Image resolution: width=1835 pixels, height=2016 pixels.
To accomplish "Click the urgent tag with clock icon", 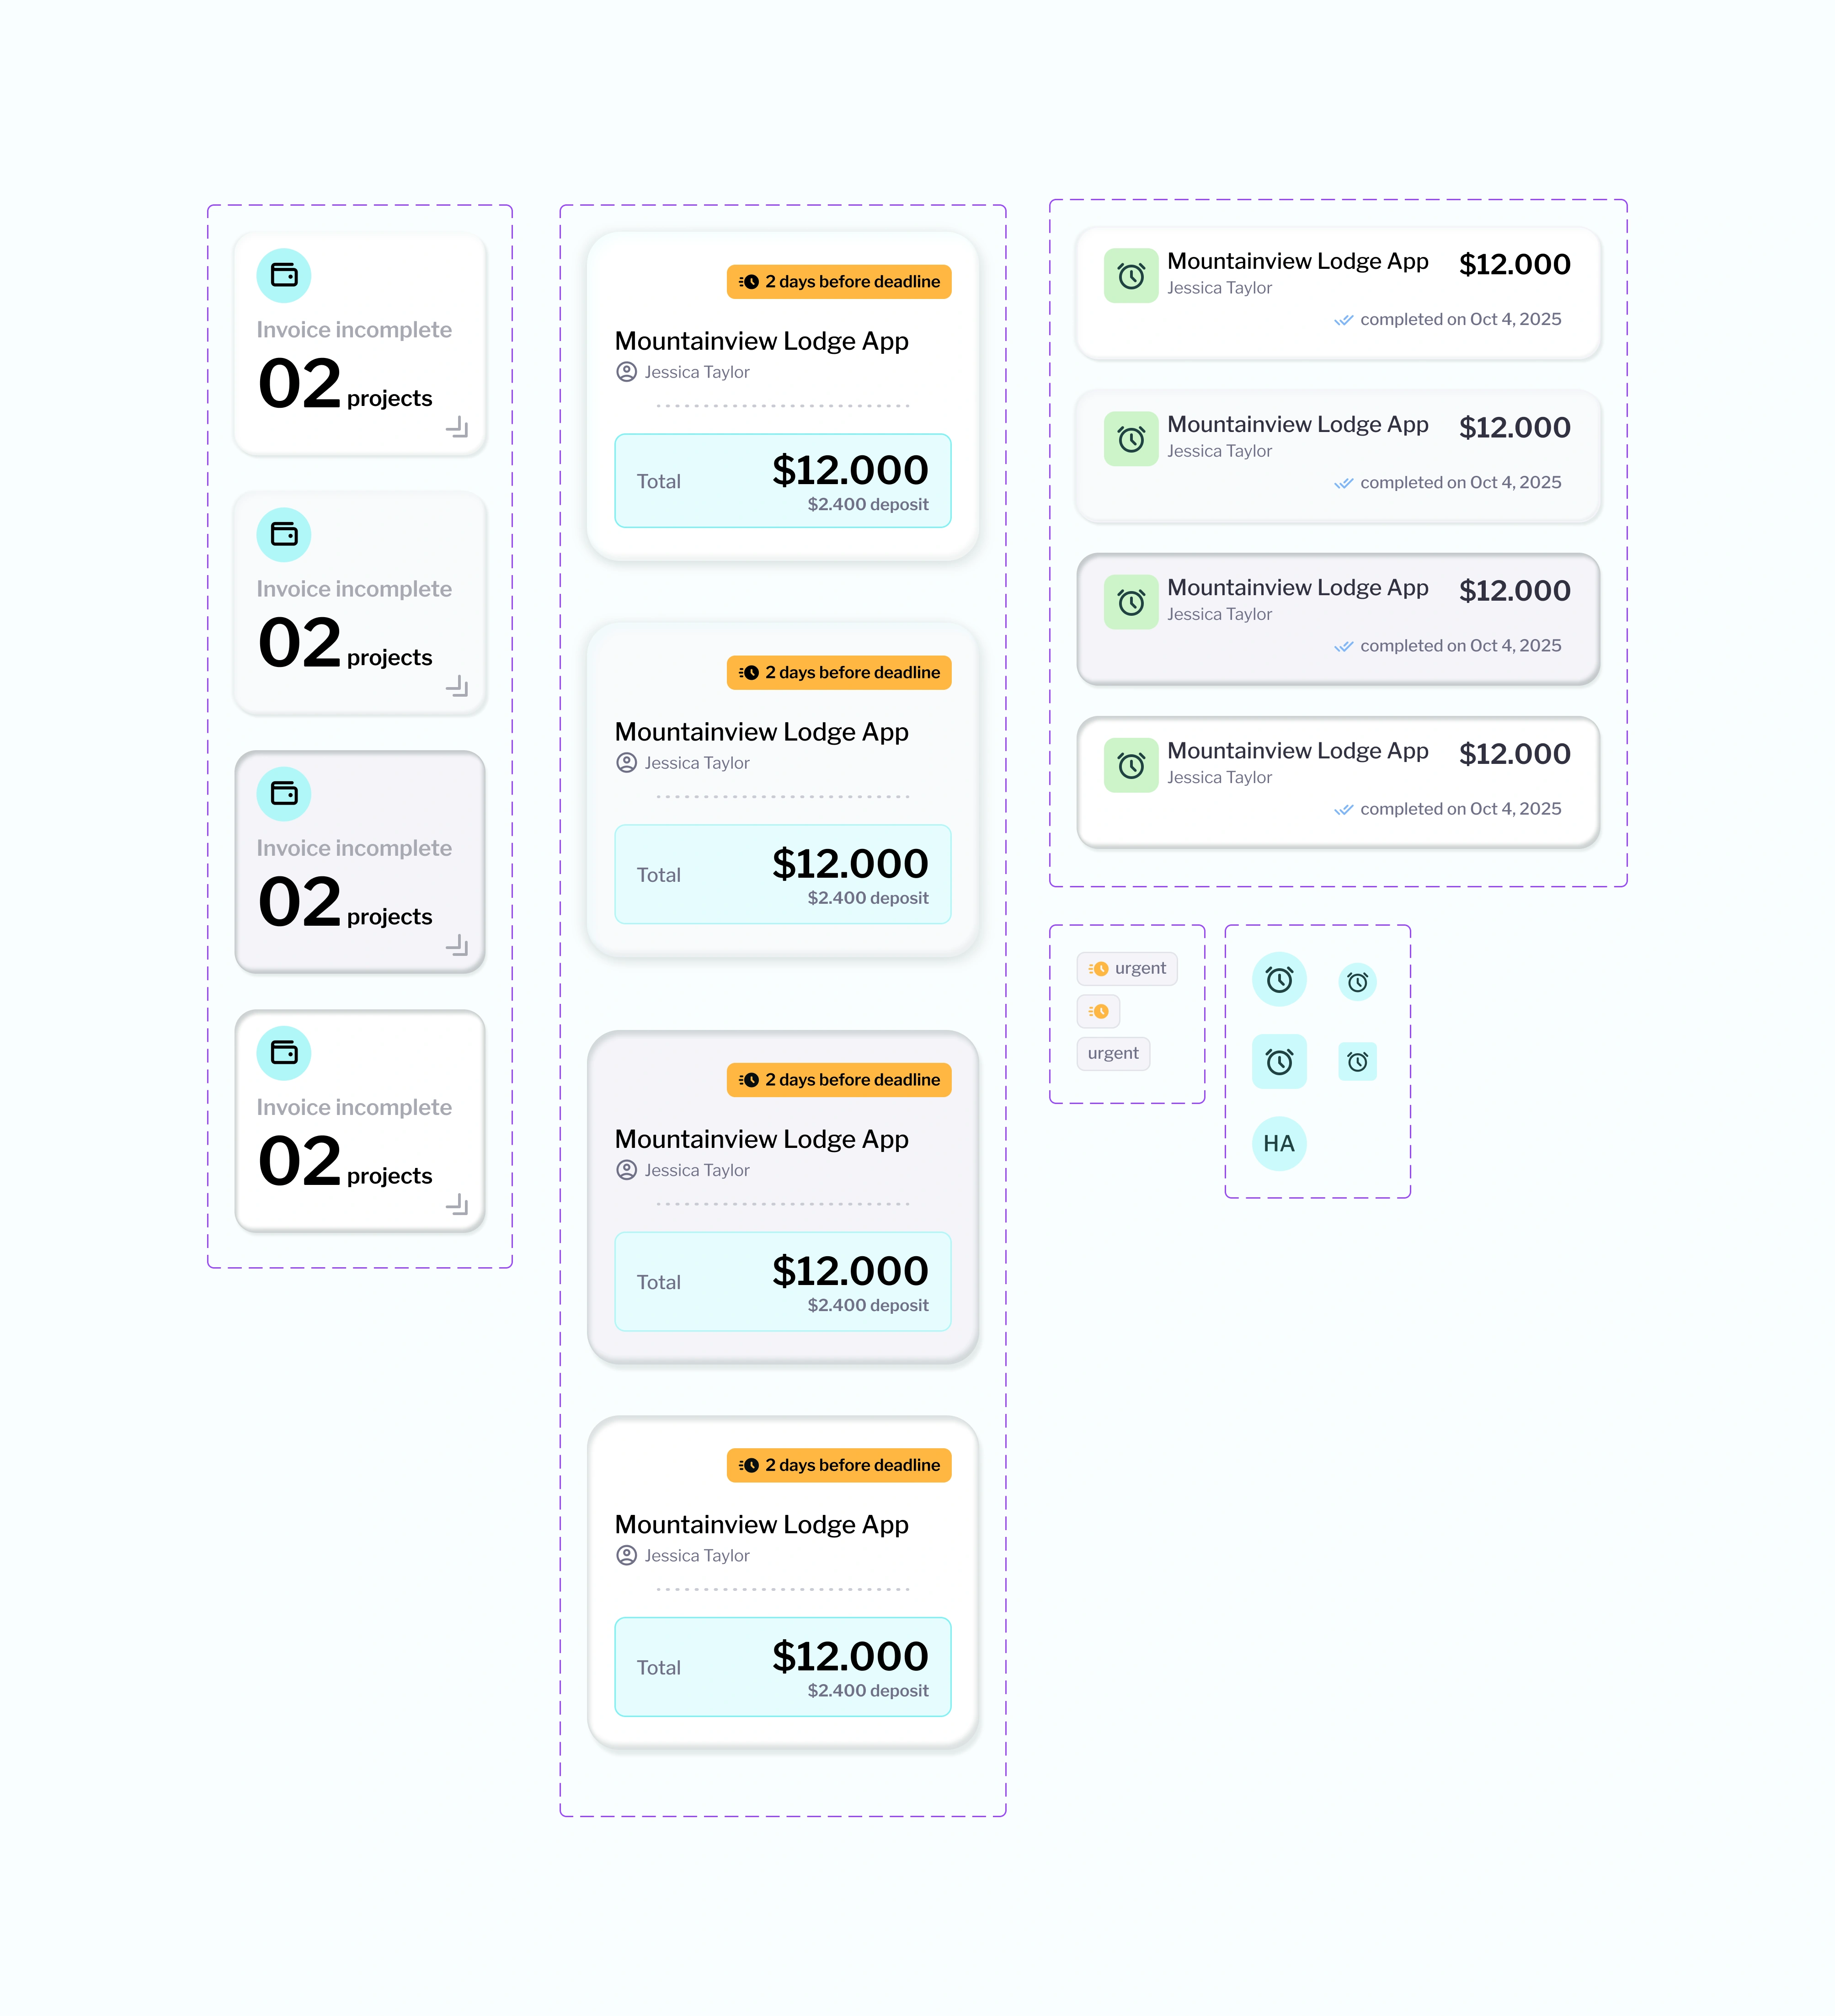I will pyautogui.click(x=1127, y=968).
